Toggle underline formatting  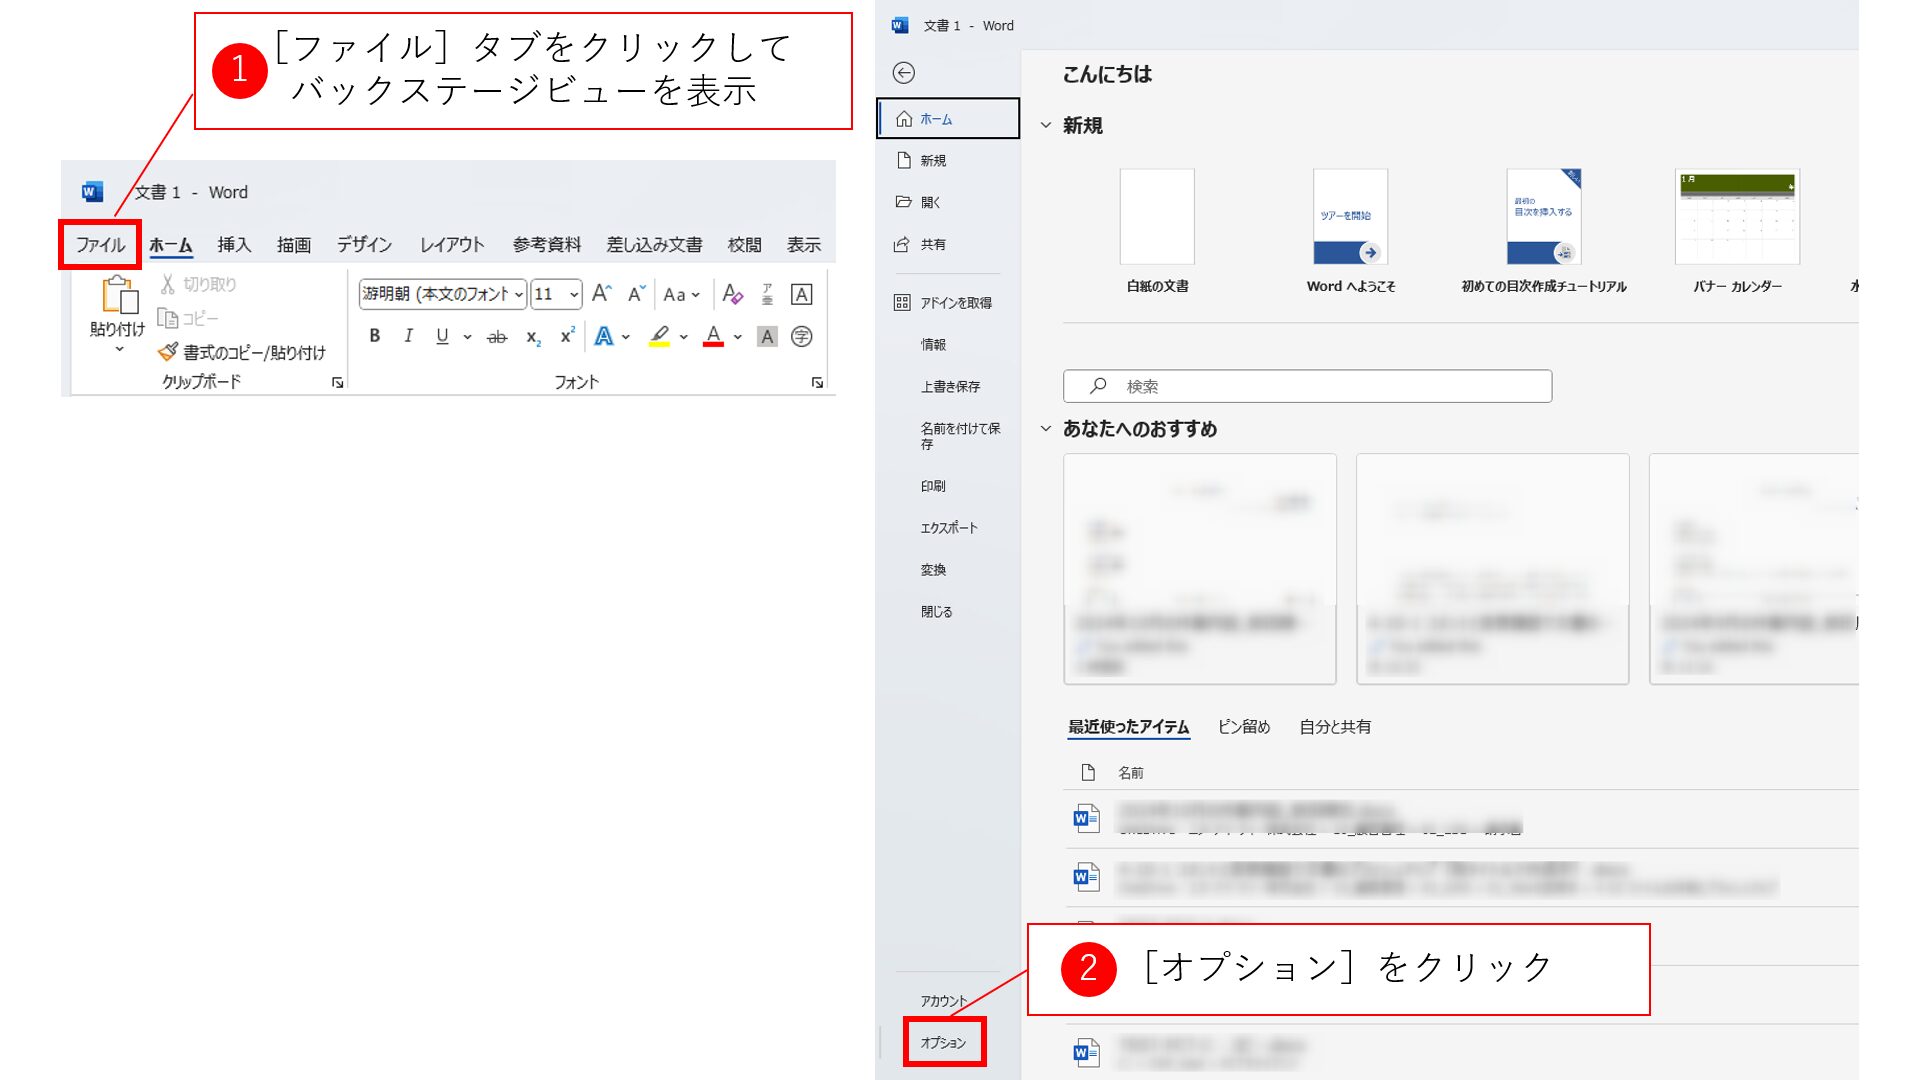(442, 336)
